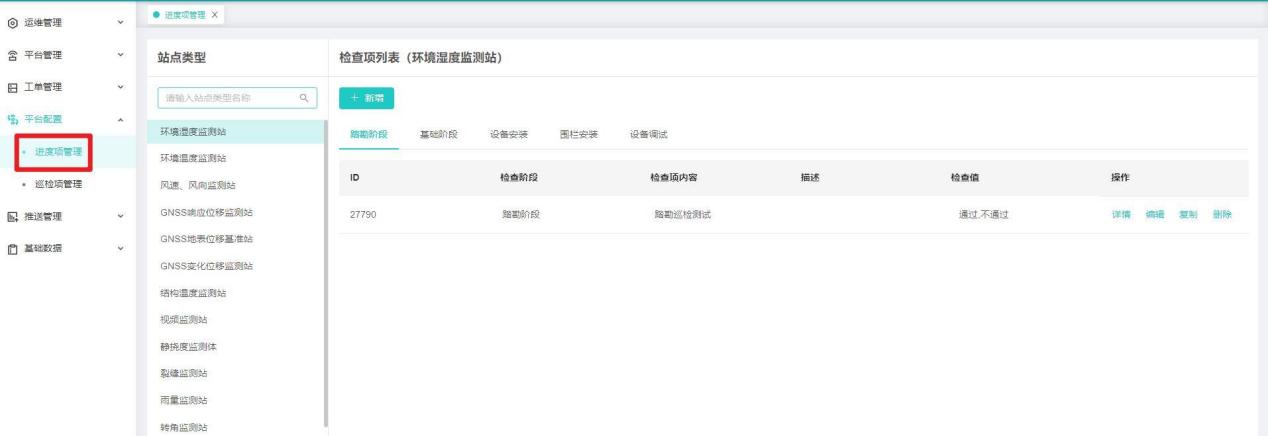Click the search magnifier icon in 站点类型

click(x=304, y=98)
